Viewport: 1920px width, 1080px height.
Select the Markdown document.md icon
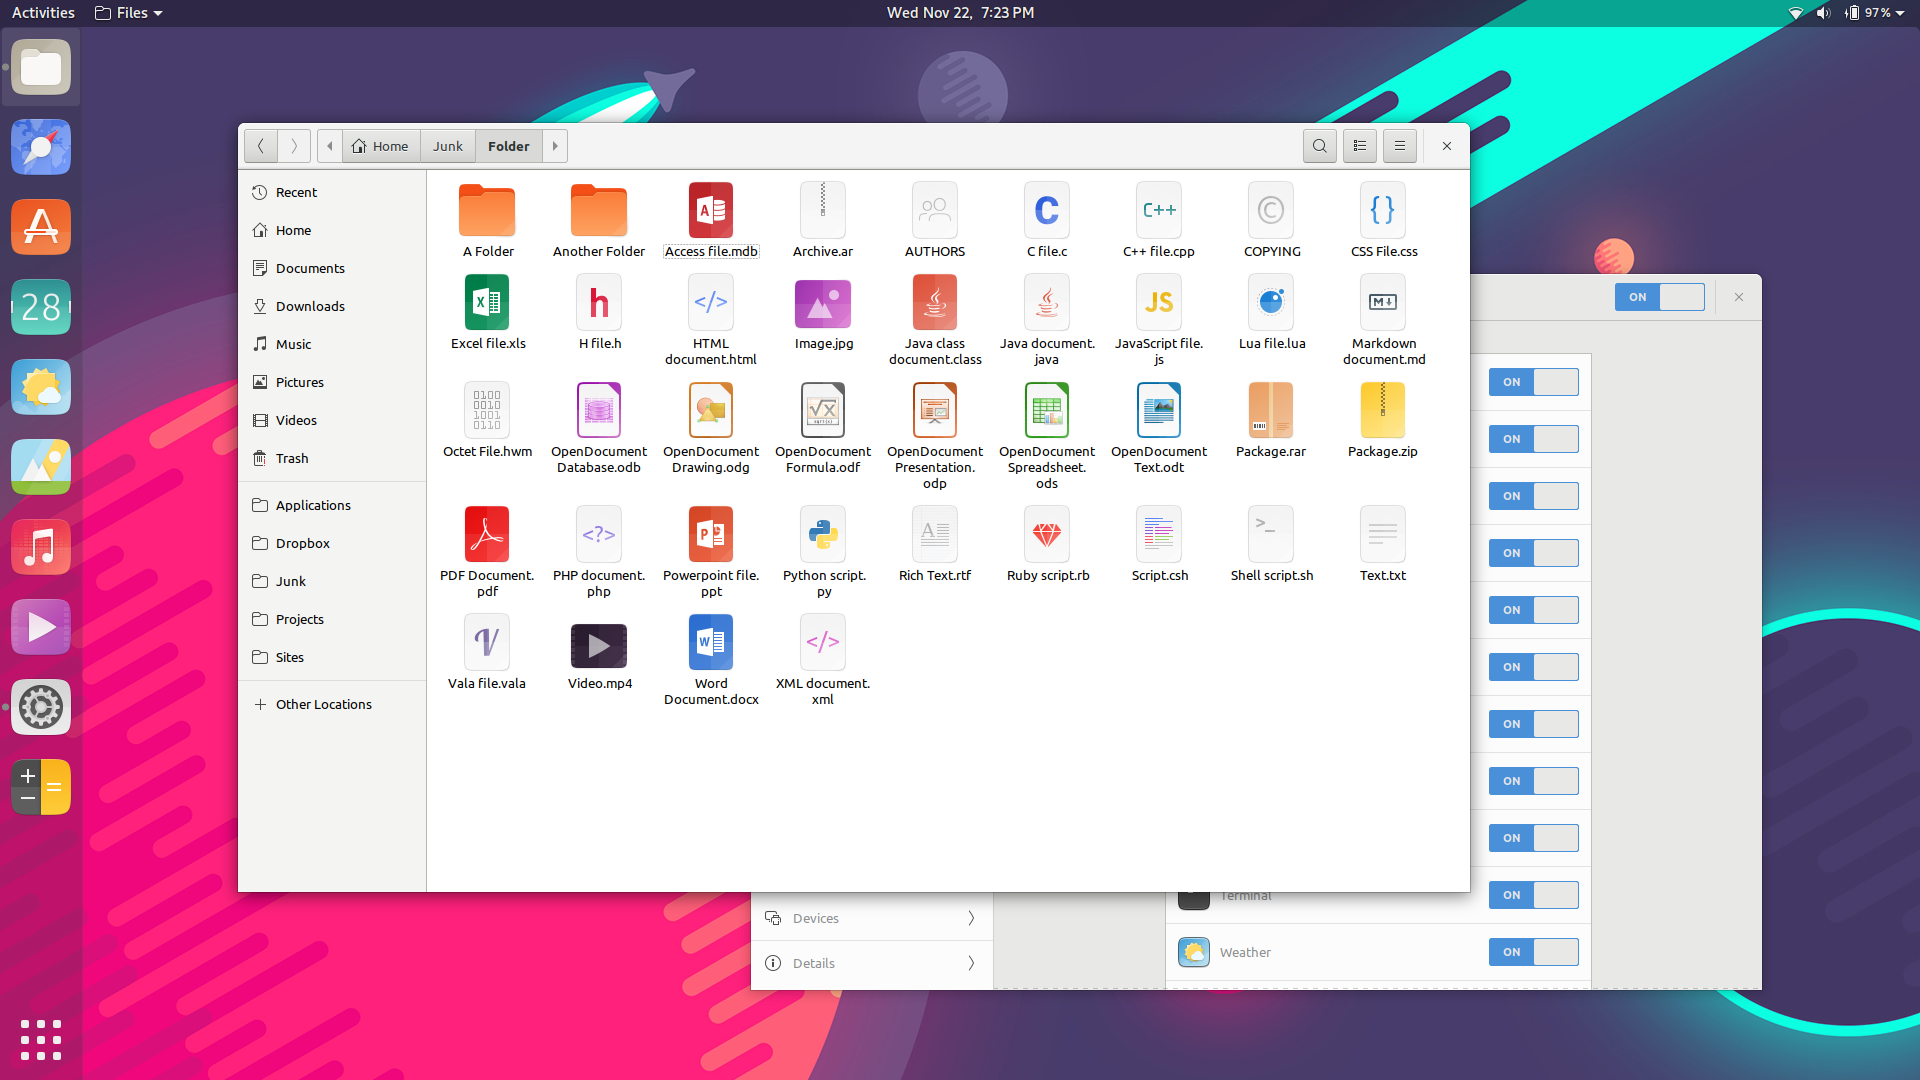coord(1383,302)
